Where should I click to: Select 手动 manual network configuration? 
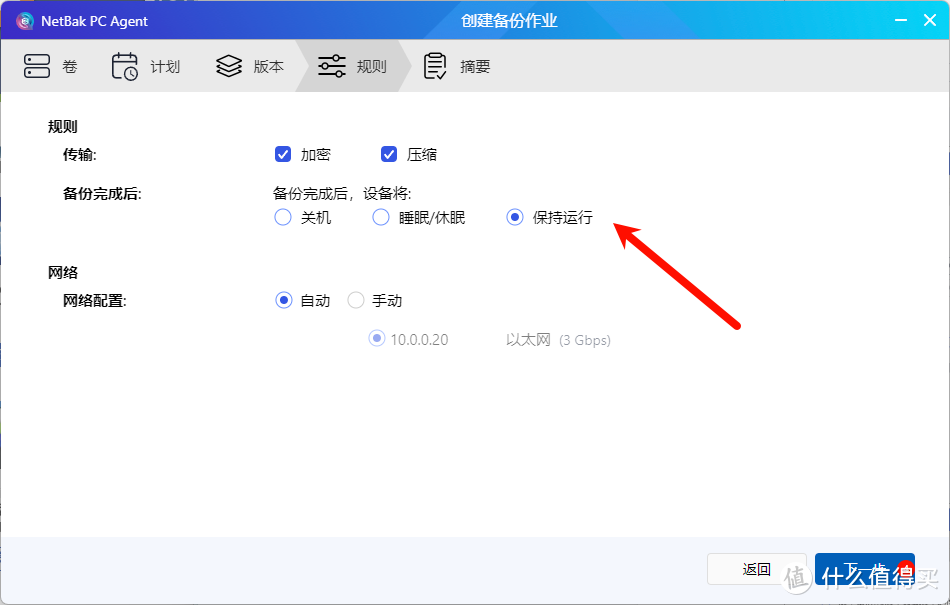click(355, 299)
